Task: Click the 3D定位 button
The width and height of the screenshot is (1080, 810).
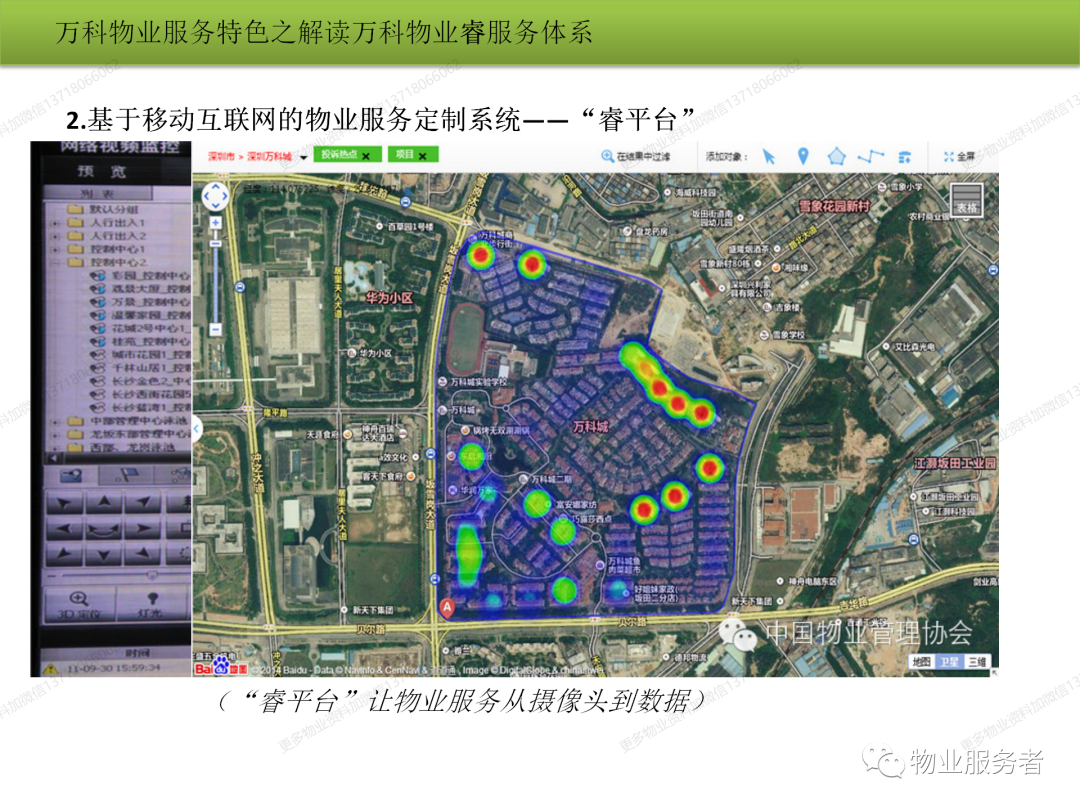Action: coord(79,604)
